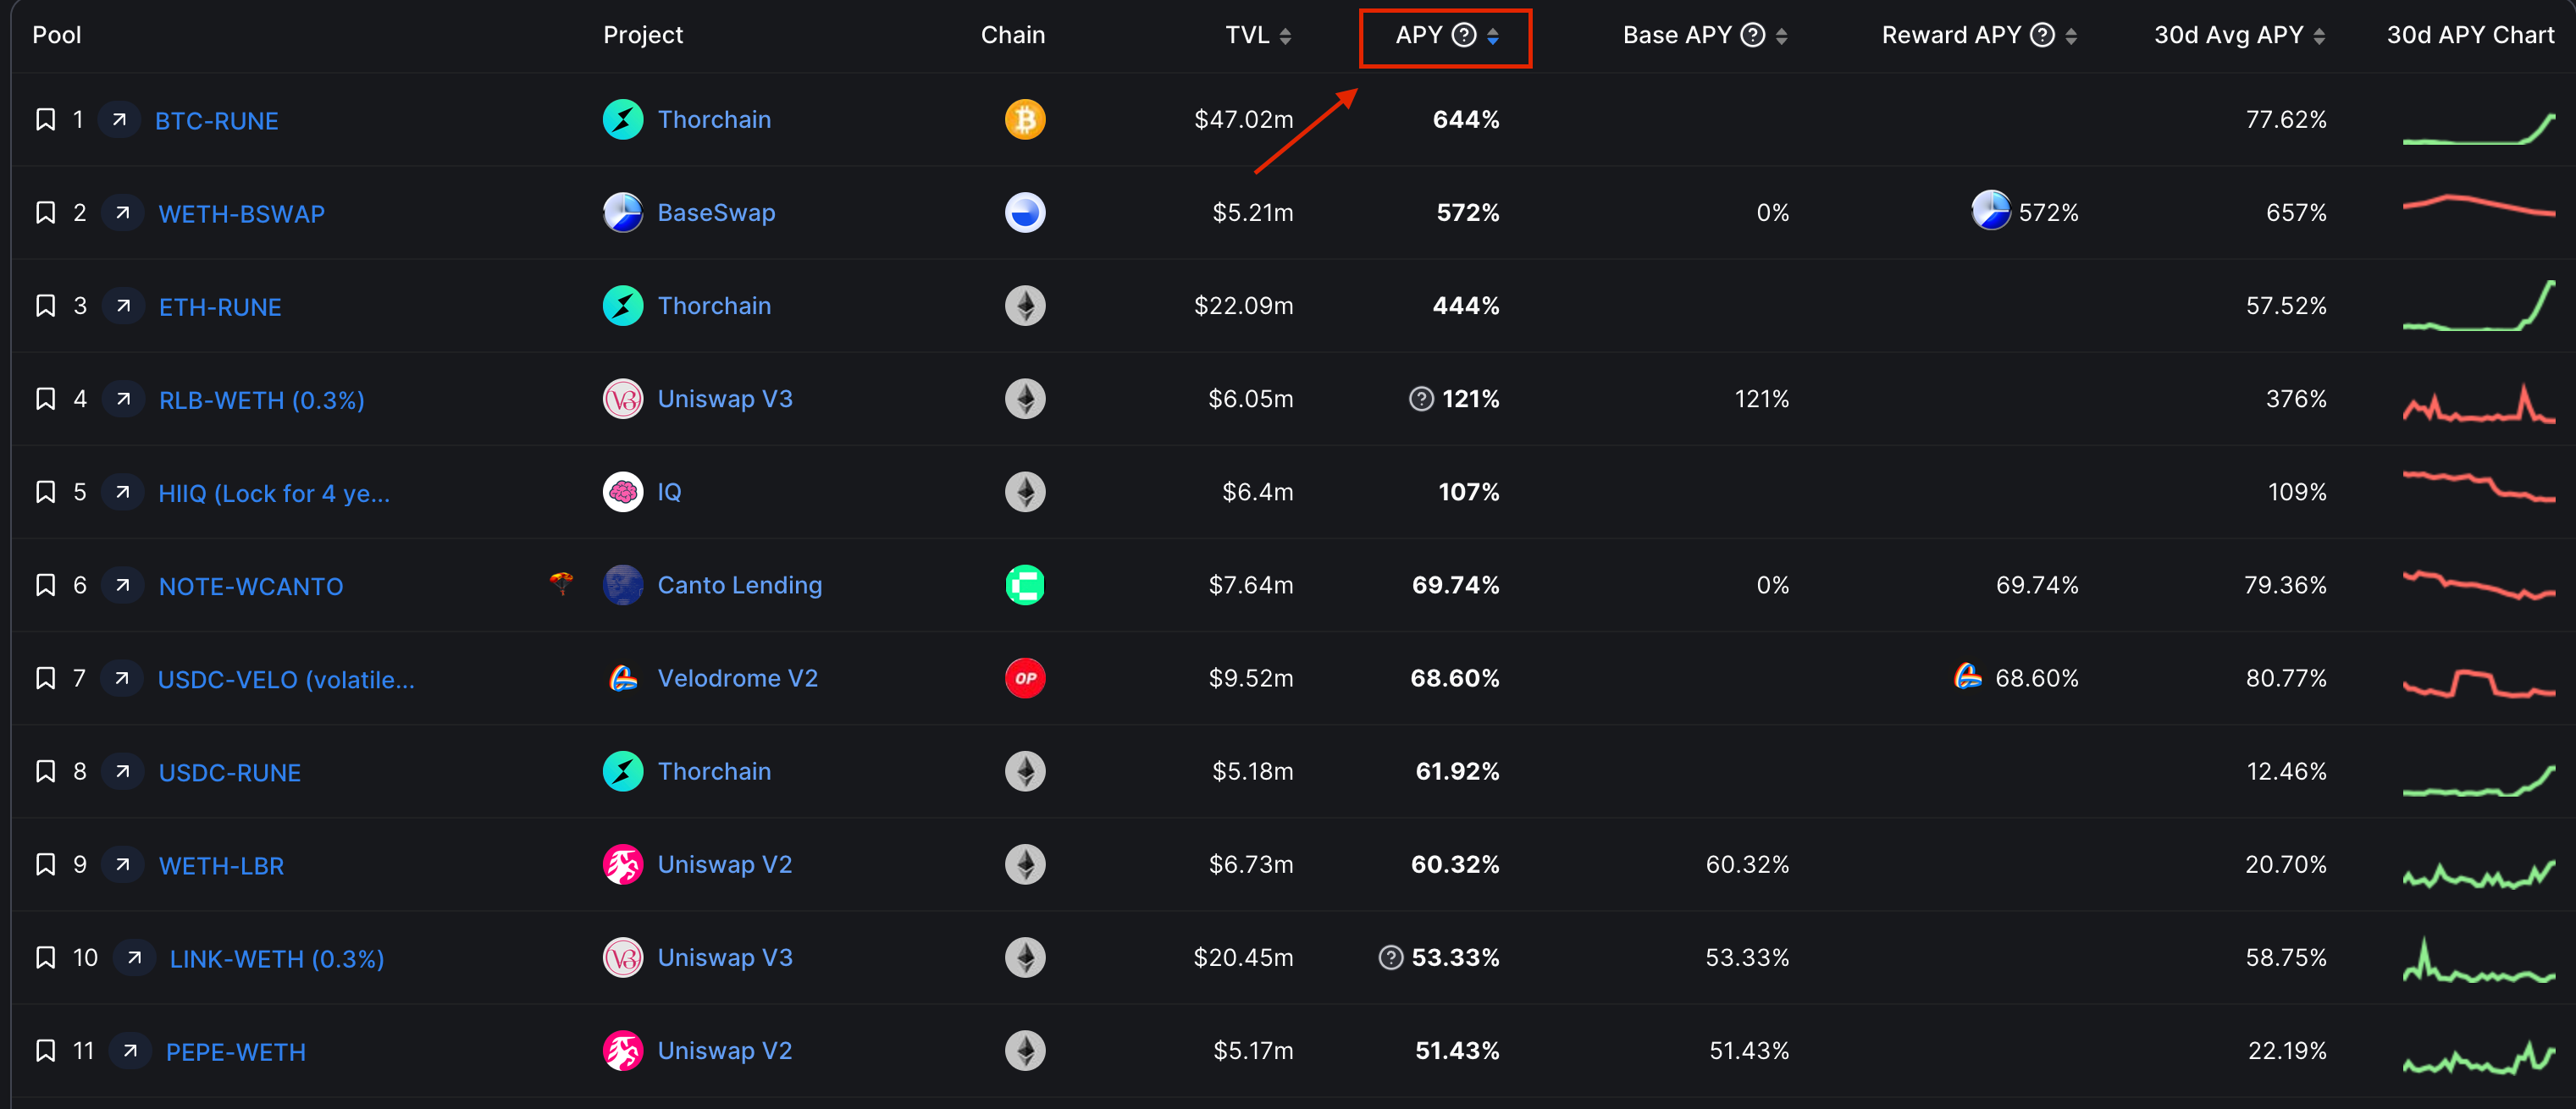2576x1109 pixels.
Task: Bookmark the RLB-WETH (0.3%) pool
Action: [45, 399]
